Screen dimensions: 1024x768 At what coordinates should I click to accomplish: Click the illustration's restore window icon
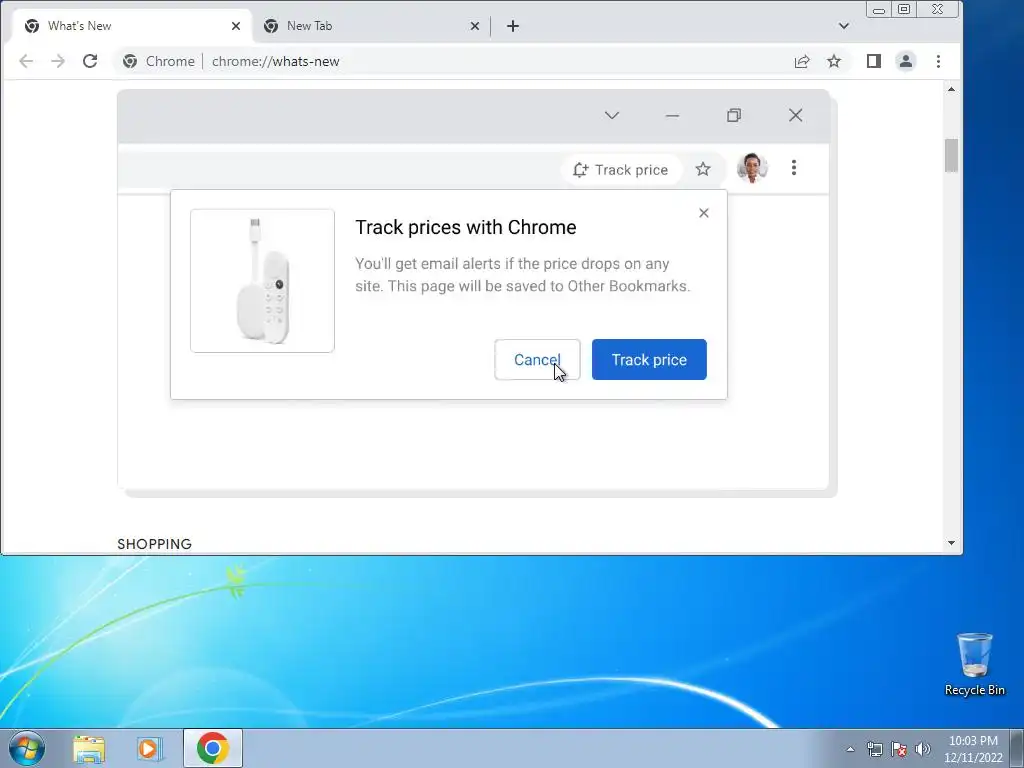734,116
